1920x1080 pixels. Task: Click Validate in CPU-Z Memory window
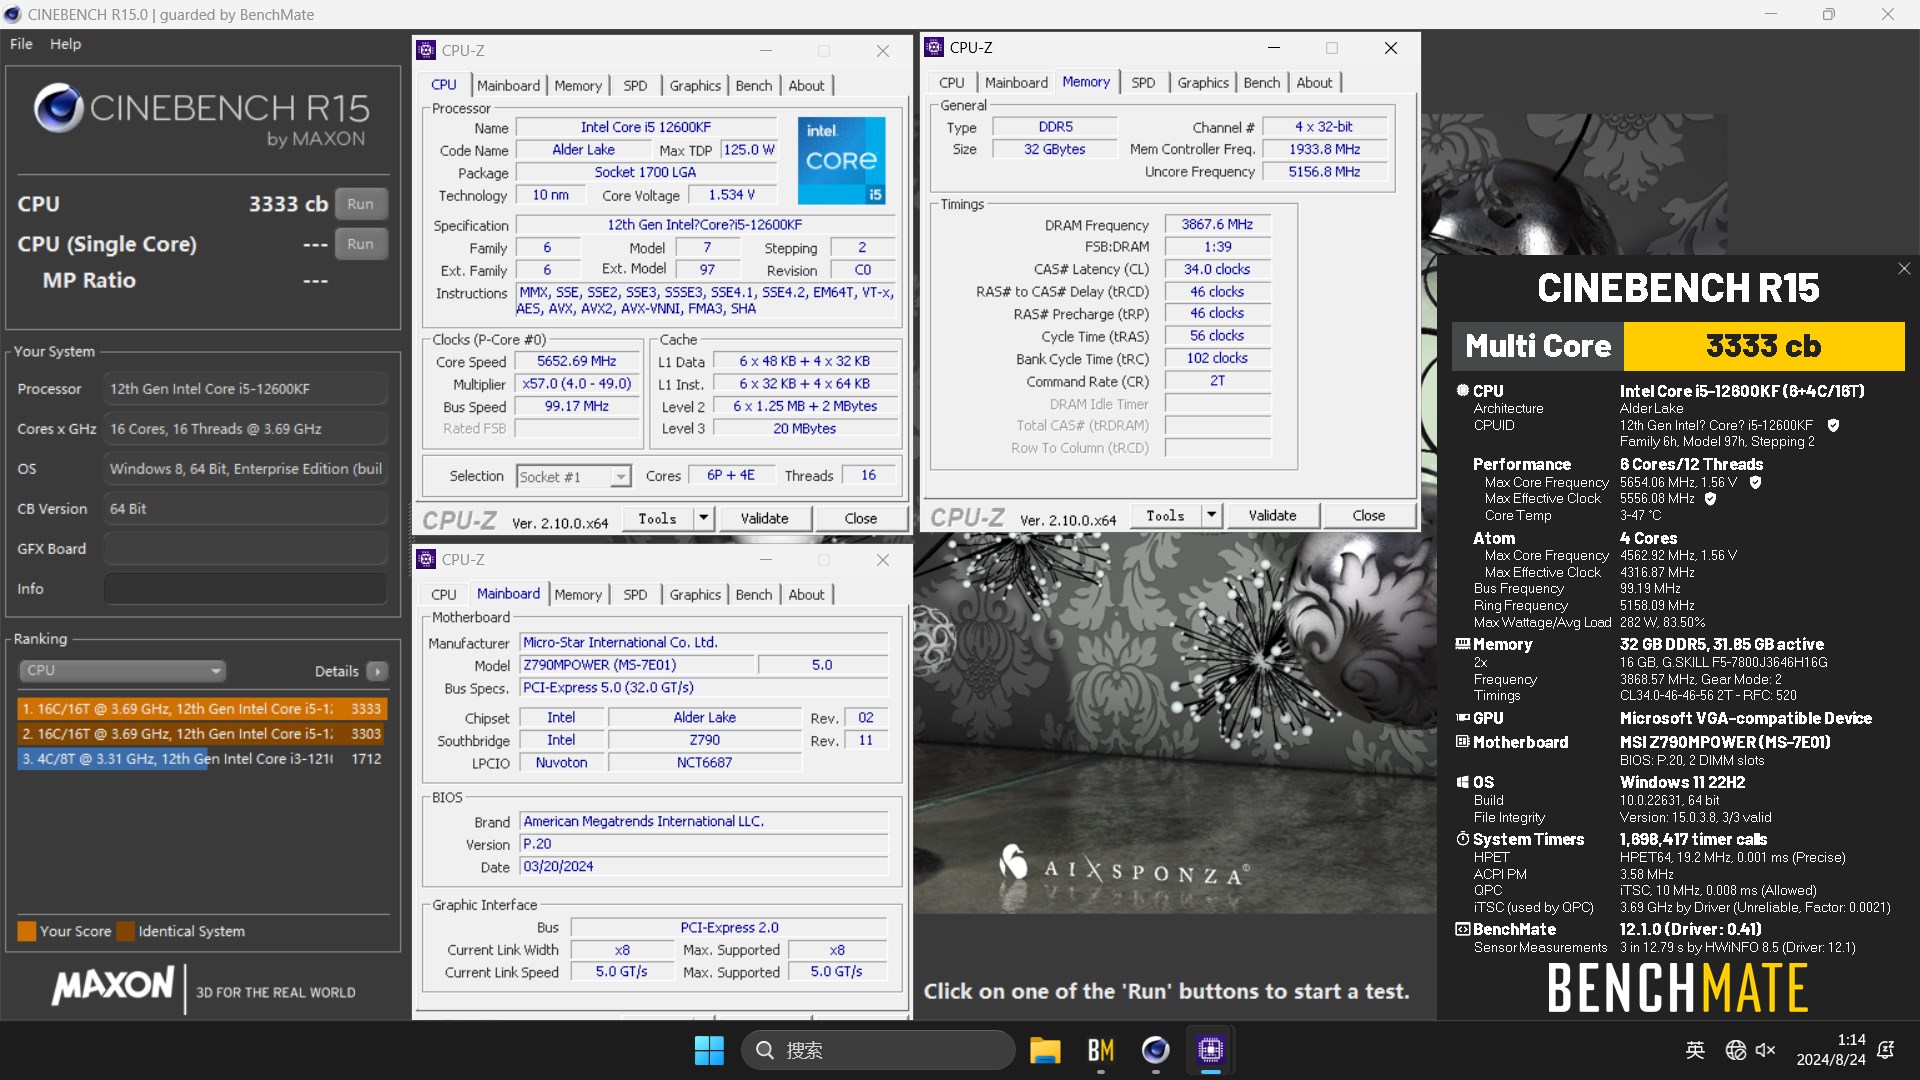point(1272,515)
